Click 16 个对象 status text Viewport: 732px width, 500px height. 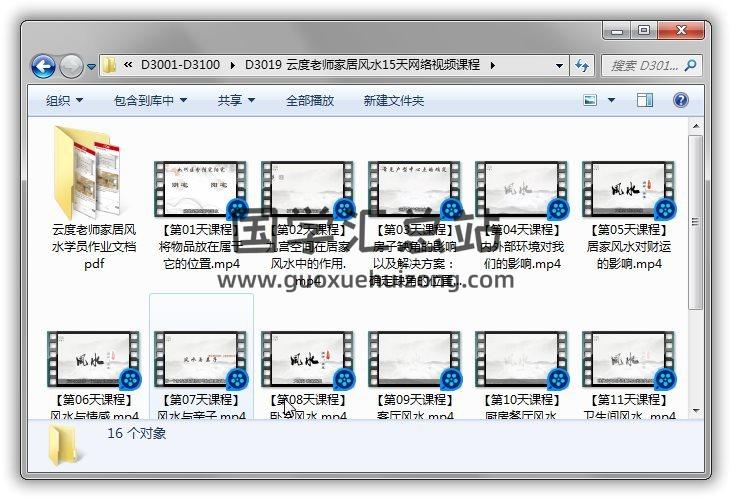click(x=136, y=433)
